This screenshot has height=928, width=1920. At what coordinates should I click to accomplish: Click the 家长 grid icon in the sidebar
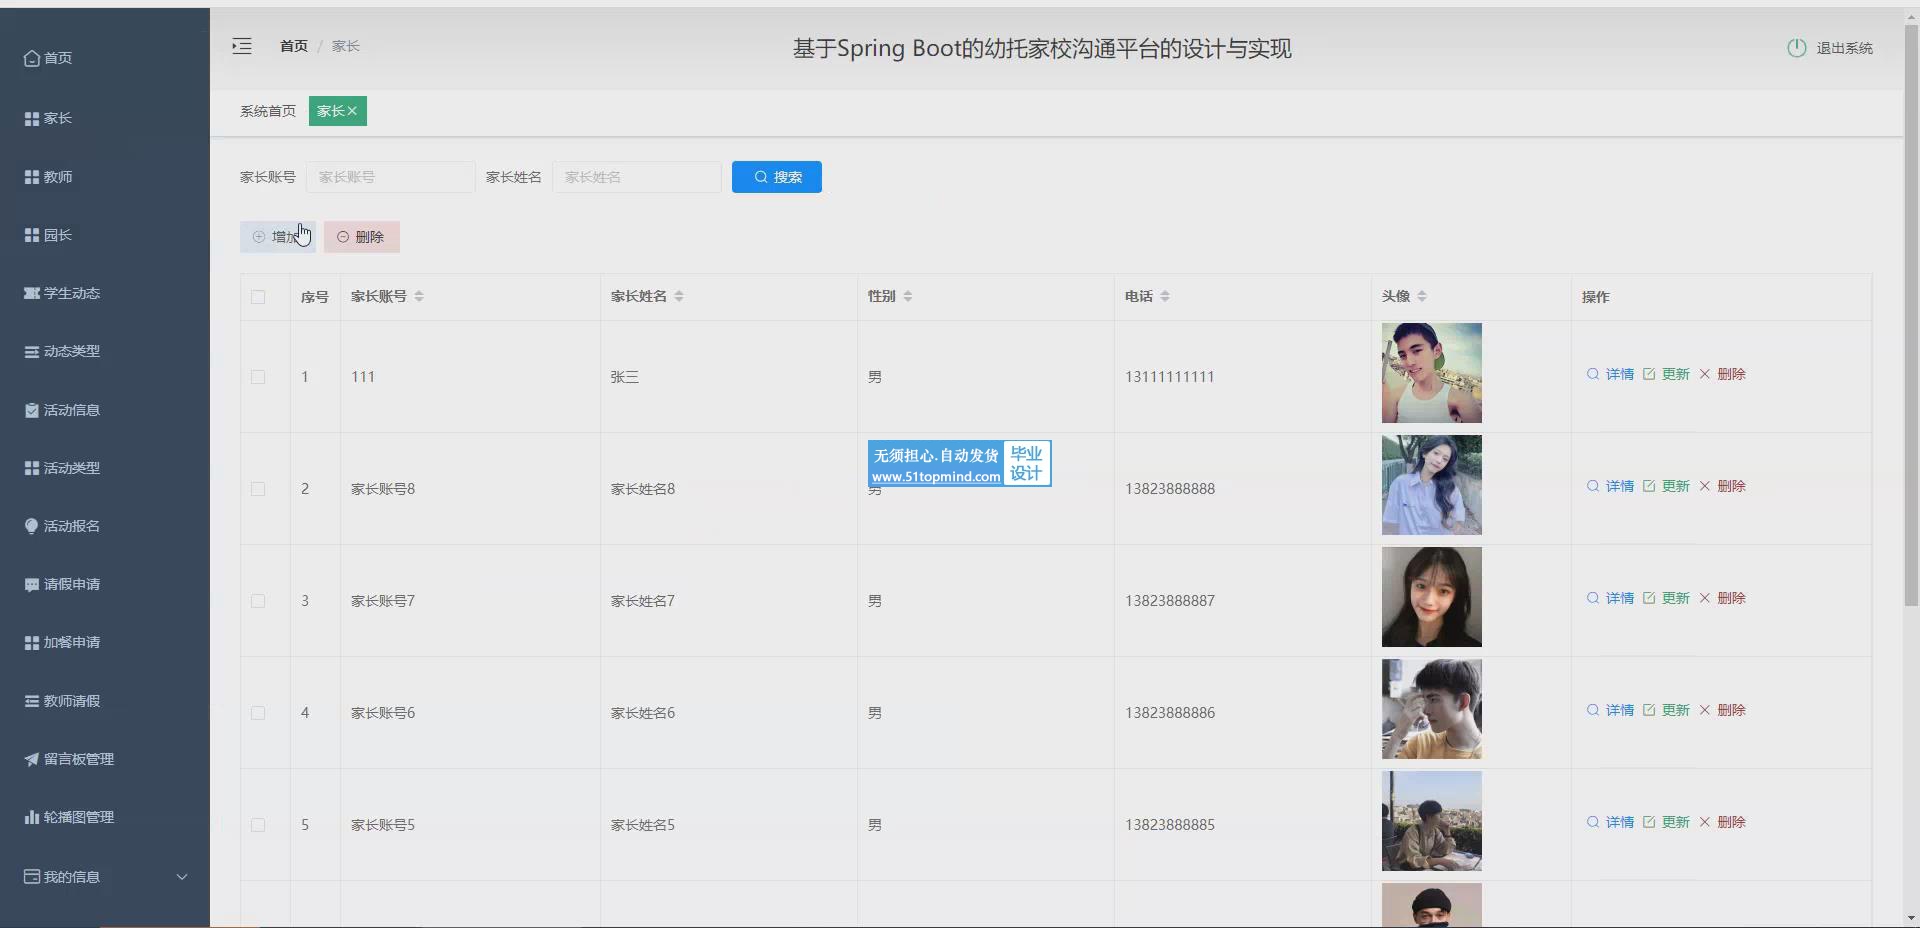[x=32, y=118]
